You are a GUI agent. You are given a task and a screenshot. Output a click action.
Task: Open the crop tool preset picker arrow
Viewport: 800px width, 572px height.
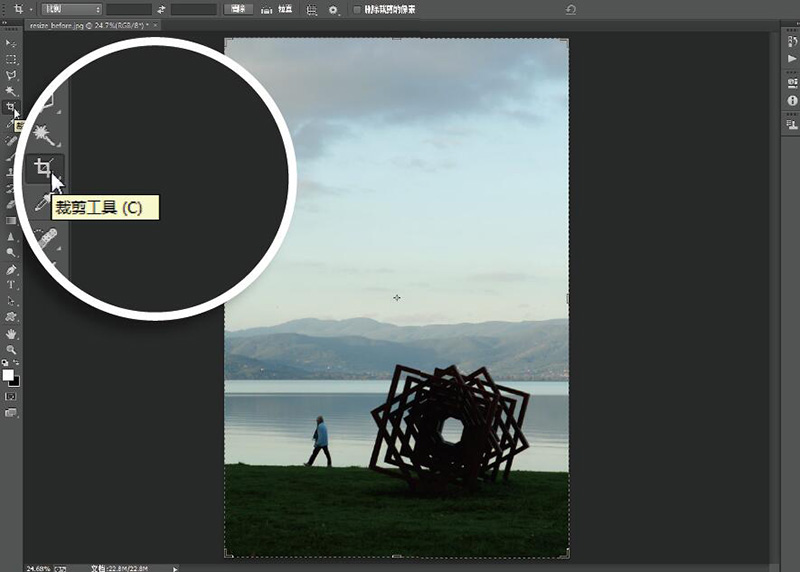tap(32, 9)
